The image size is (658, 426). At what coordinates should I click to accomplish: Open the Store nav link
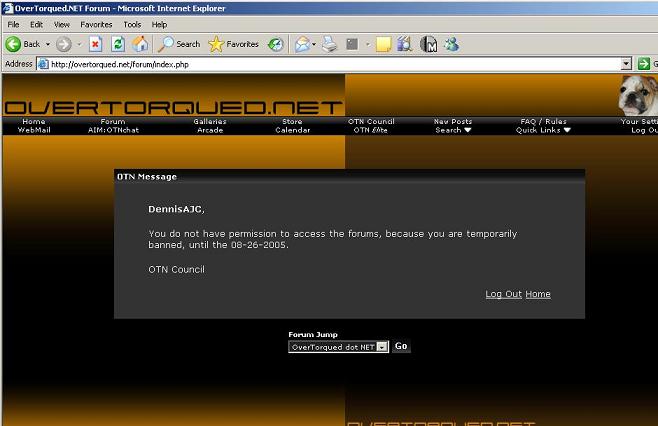[292, 121]
